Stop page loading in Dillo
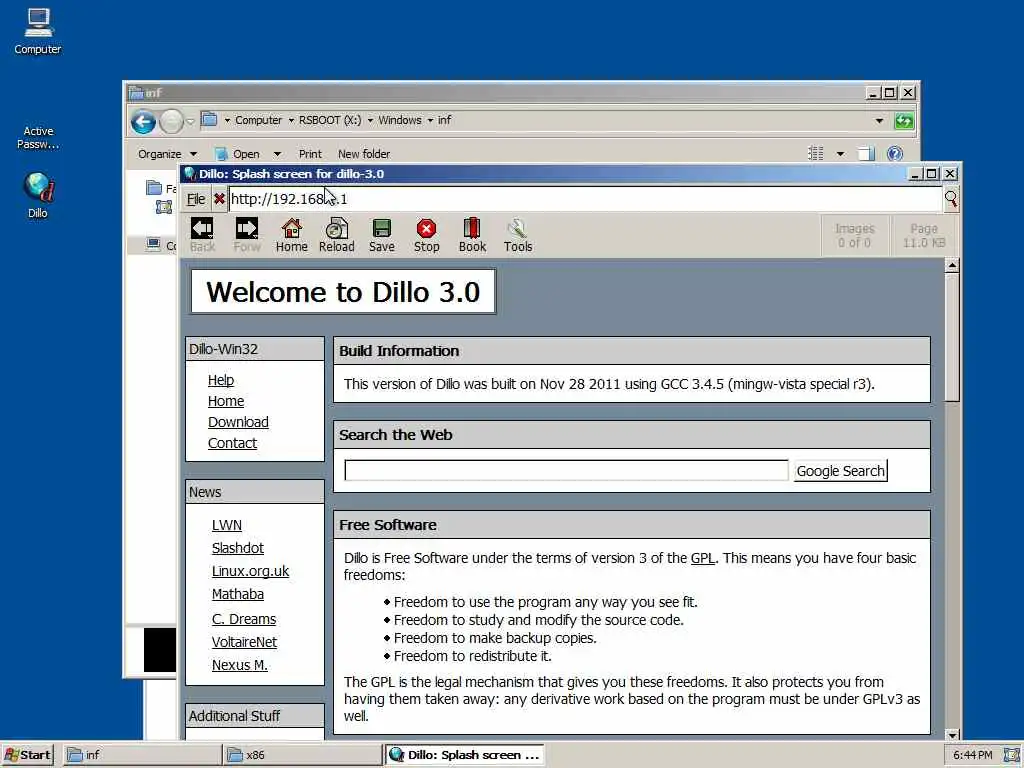Image resolution: width=1024 pixels, height=768 pixels. pos(426,235)
